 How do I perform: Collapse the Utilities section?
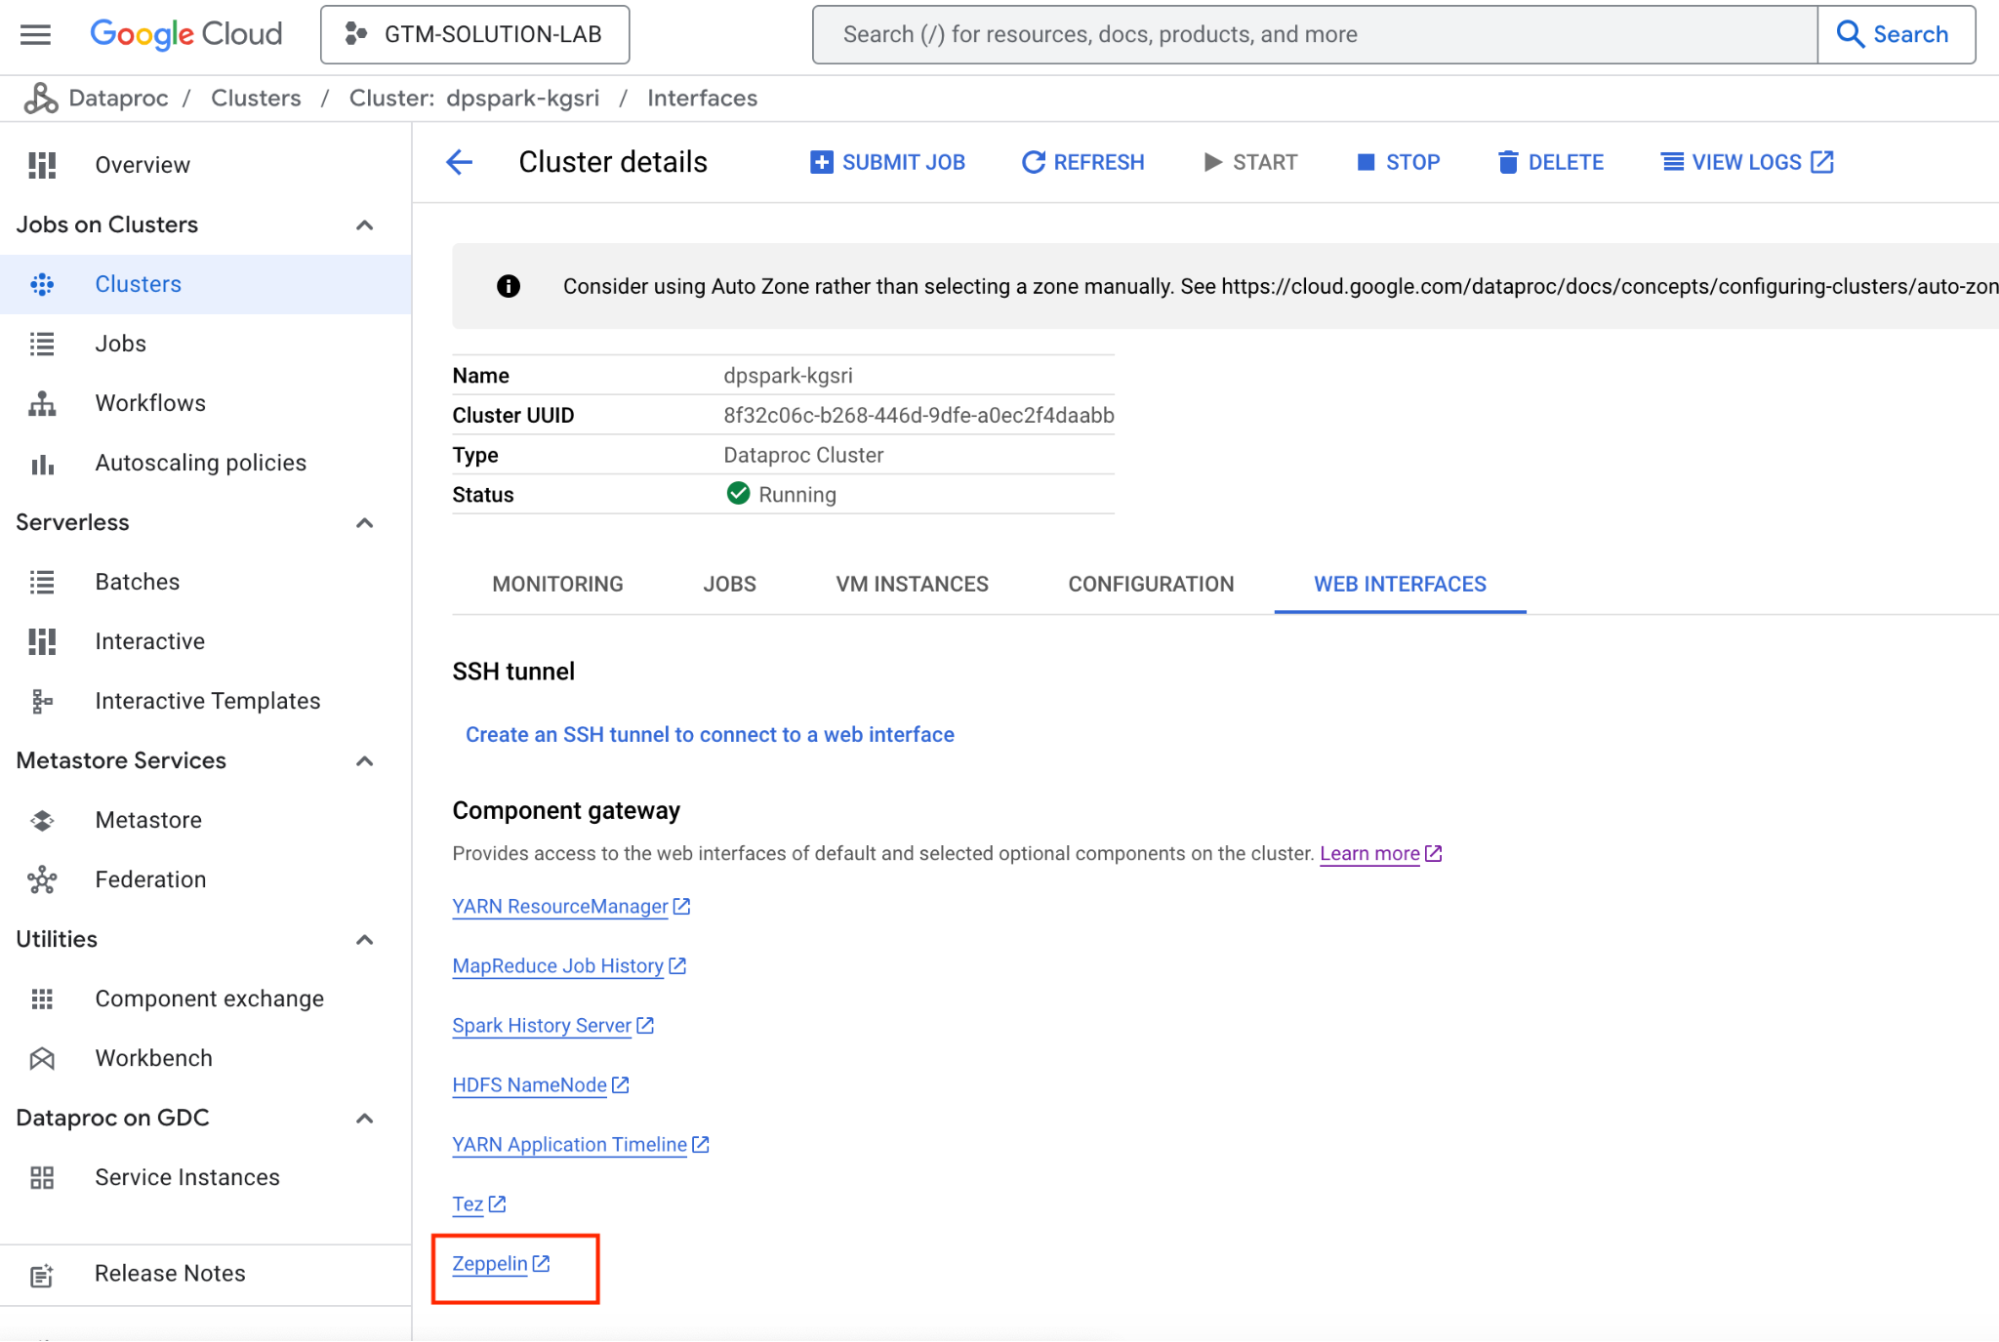click(x=365, y=940)
